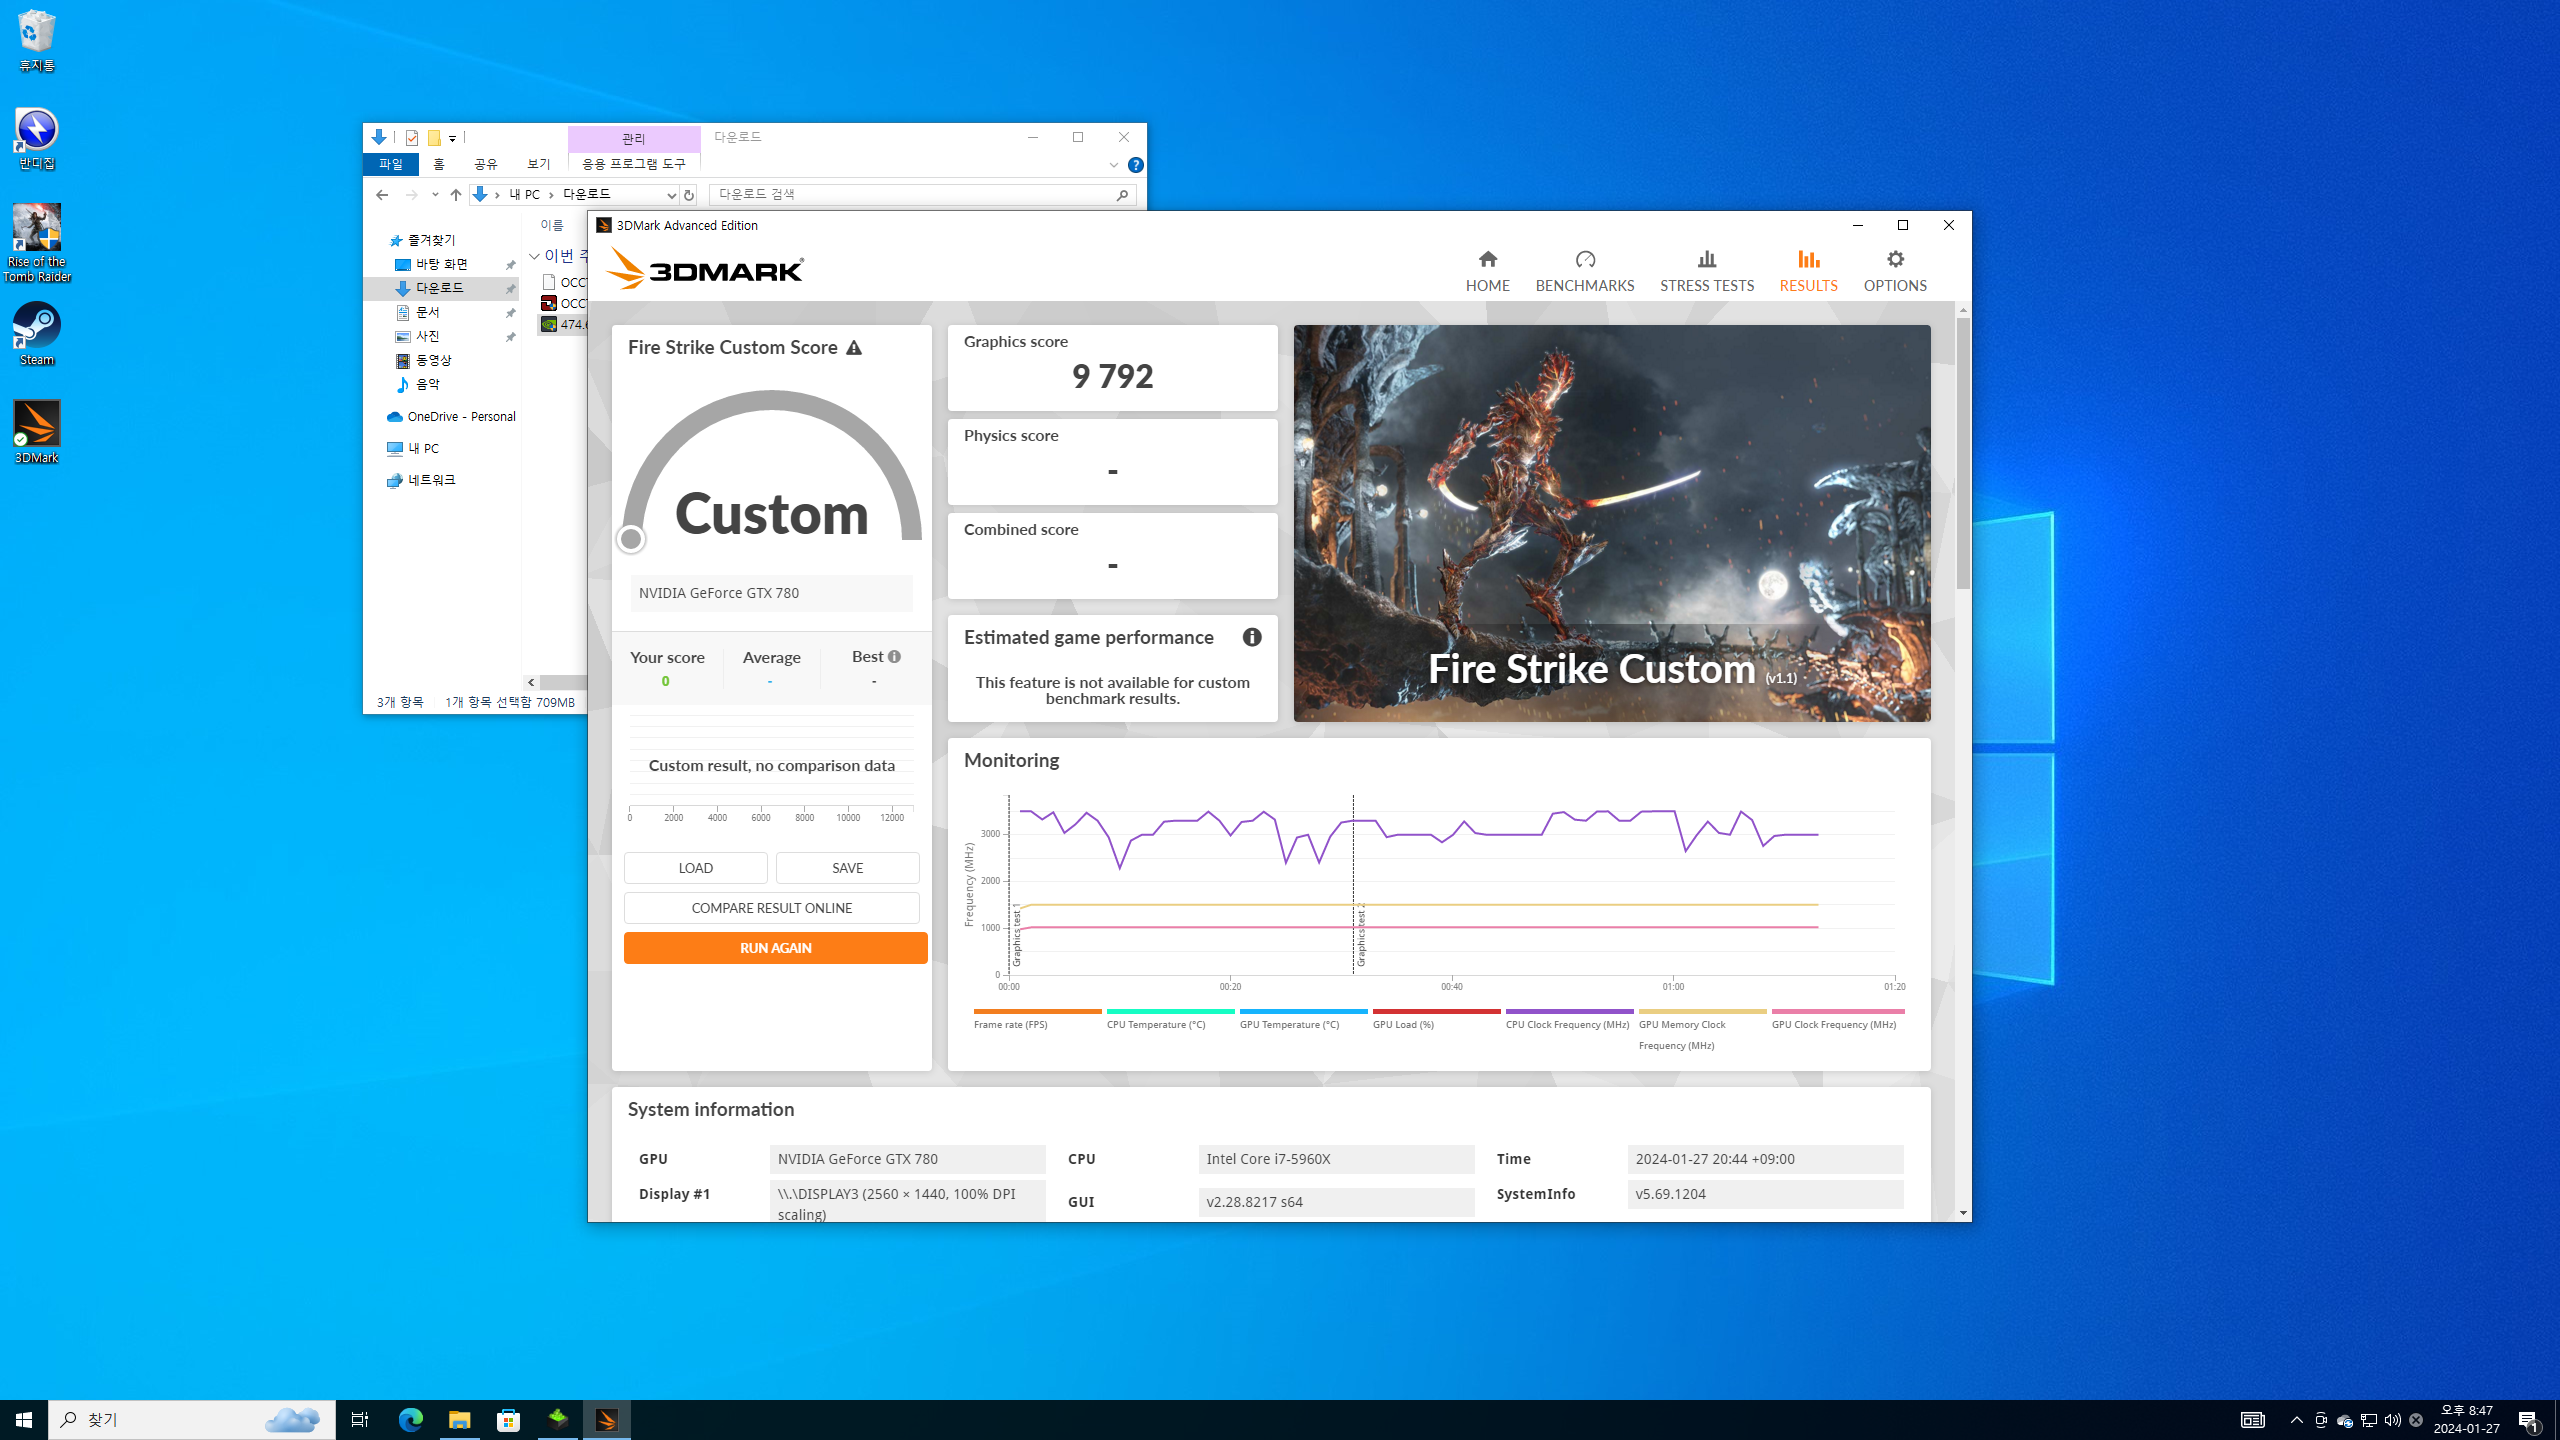2560x1440 pixels.
Task: Open Microsoft Edge from the taskbar
Action: point(411,1420)
